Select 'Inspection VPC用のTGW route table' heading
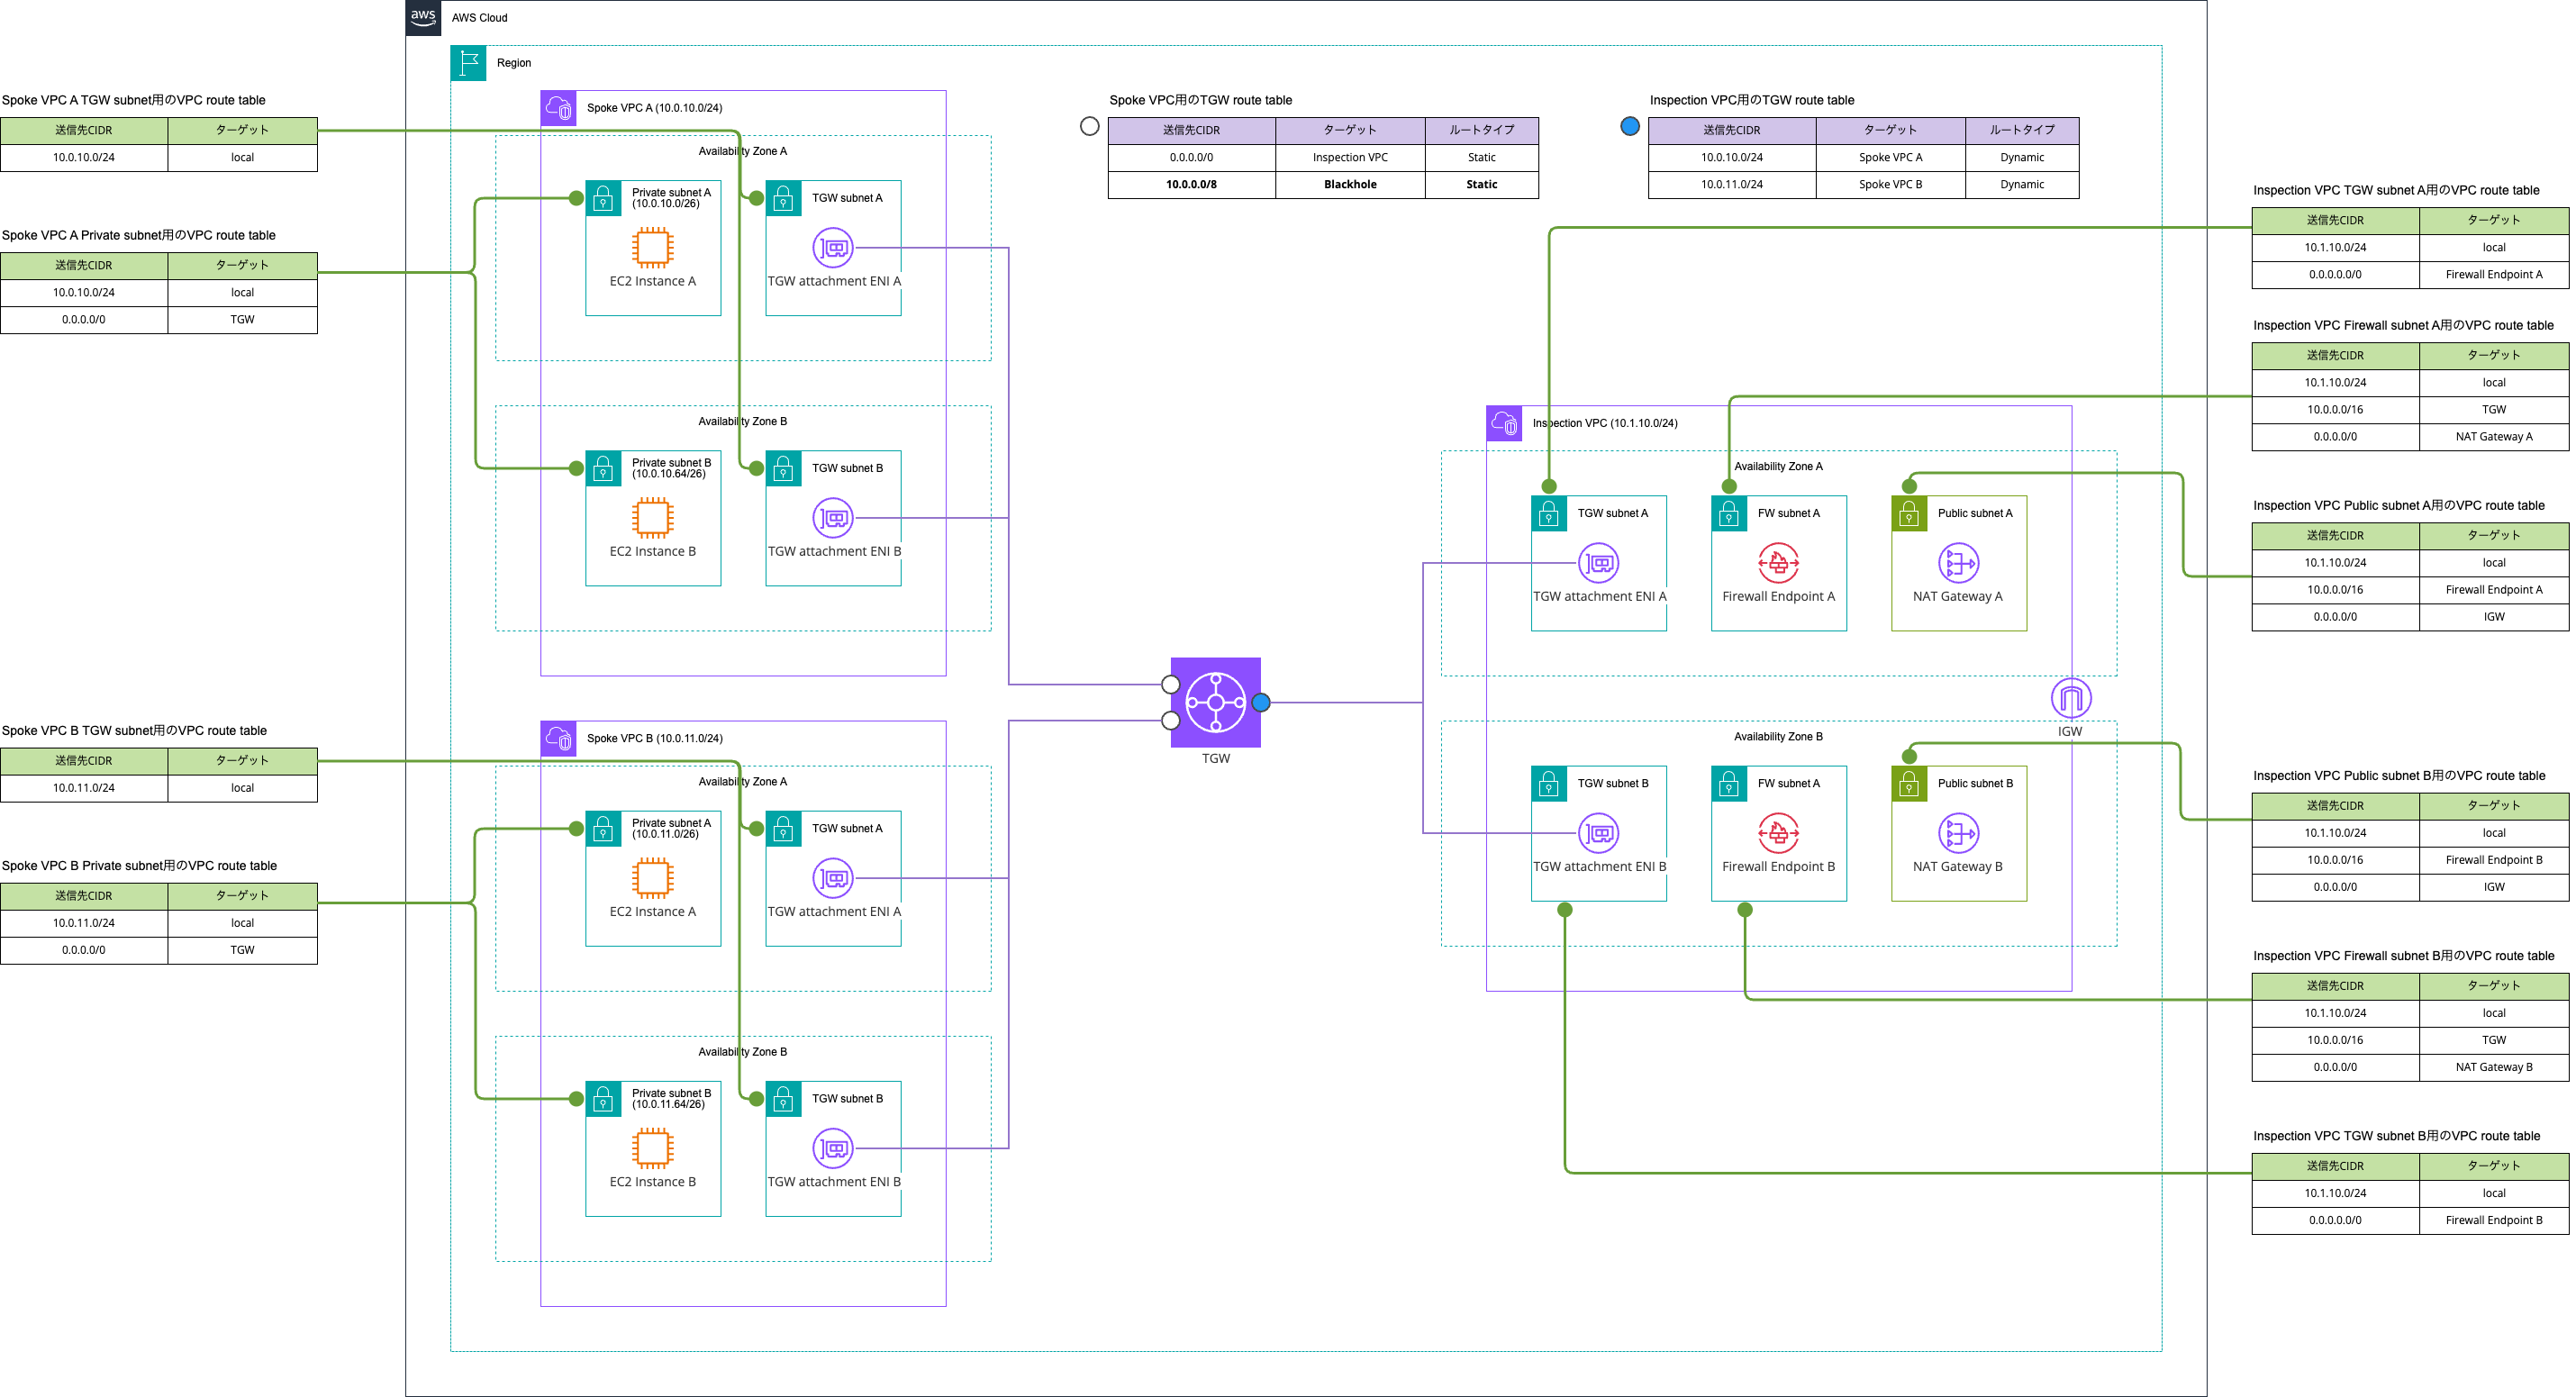Viewport: 2576px width, 1397px height. coord(1752,100)
